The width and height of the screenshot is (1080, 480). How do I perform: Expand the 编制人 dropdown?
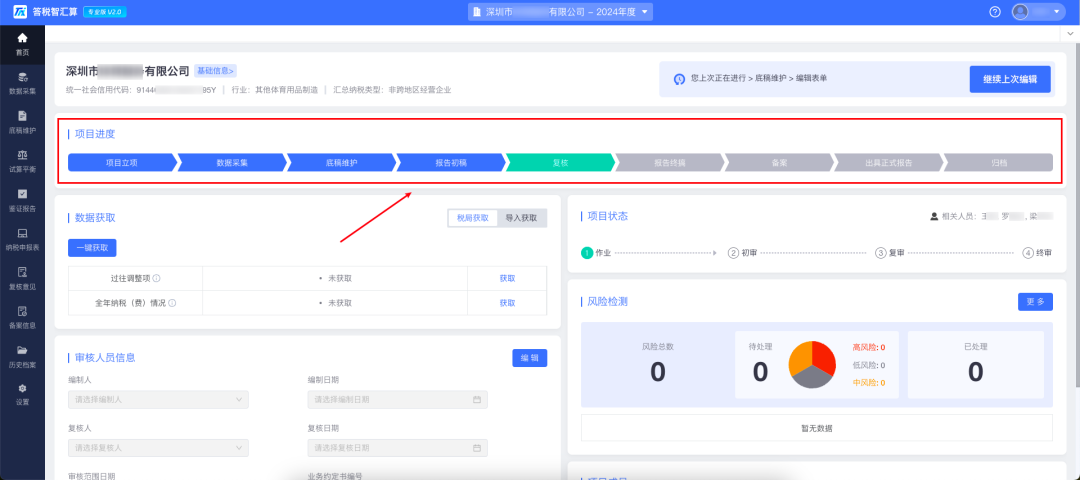[x=158, y=399]
